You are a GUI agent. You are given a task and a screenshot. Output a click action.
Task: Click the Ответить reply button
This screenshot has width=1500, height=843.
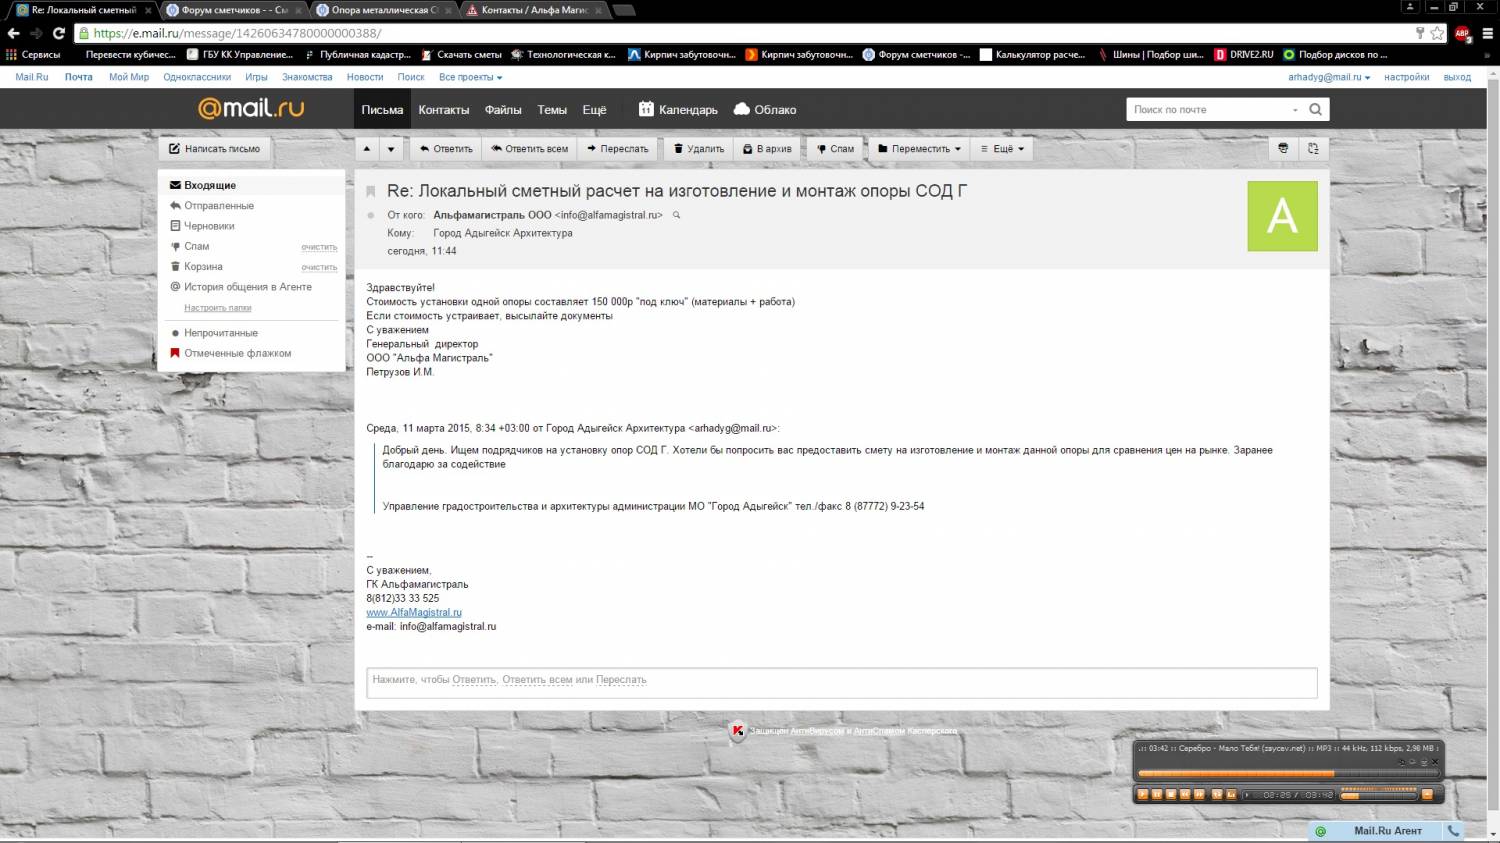point(445,149)
